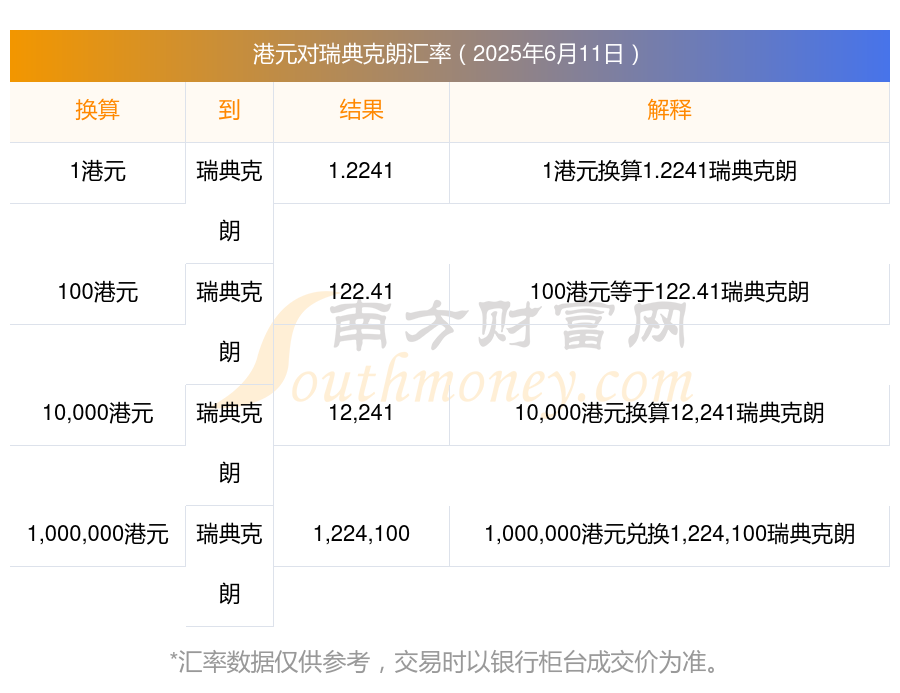The width and height of the screenshot is (900, 693).
Task: Click the 1,000,000港元 cell
Action: (98, 535)
